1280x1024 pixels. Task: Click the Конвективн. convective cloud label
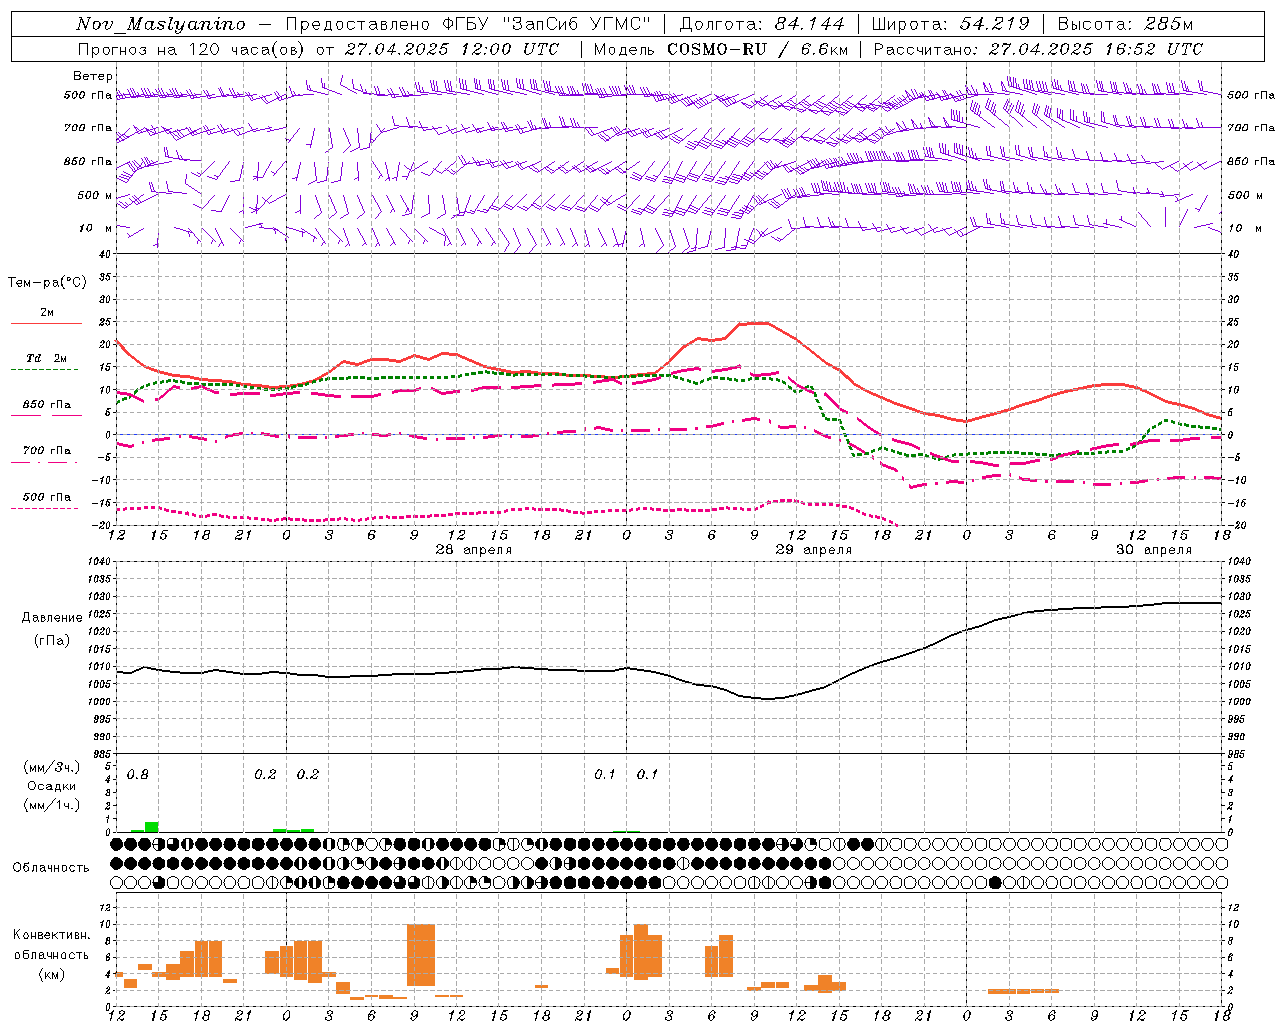tap(52, 934)
